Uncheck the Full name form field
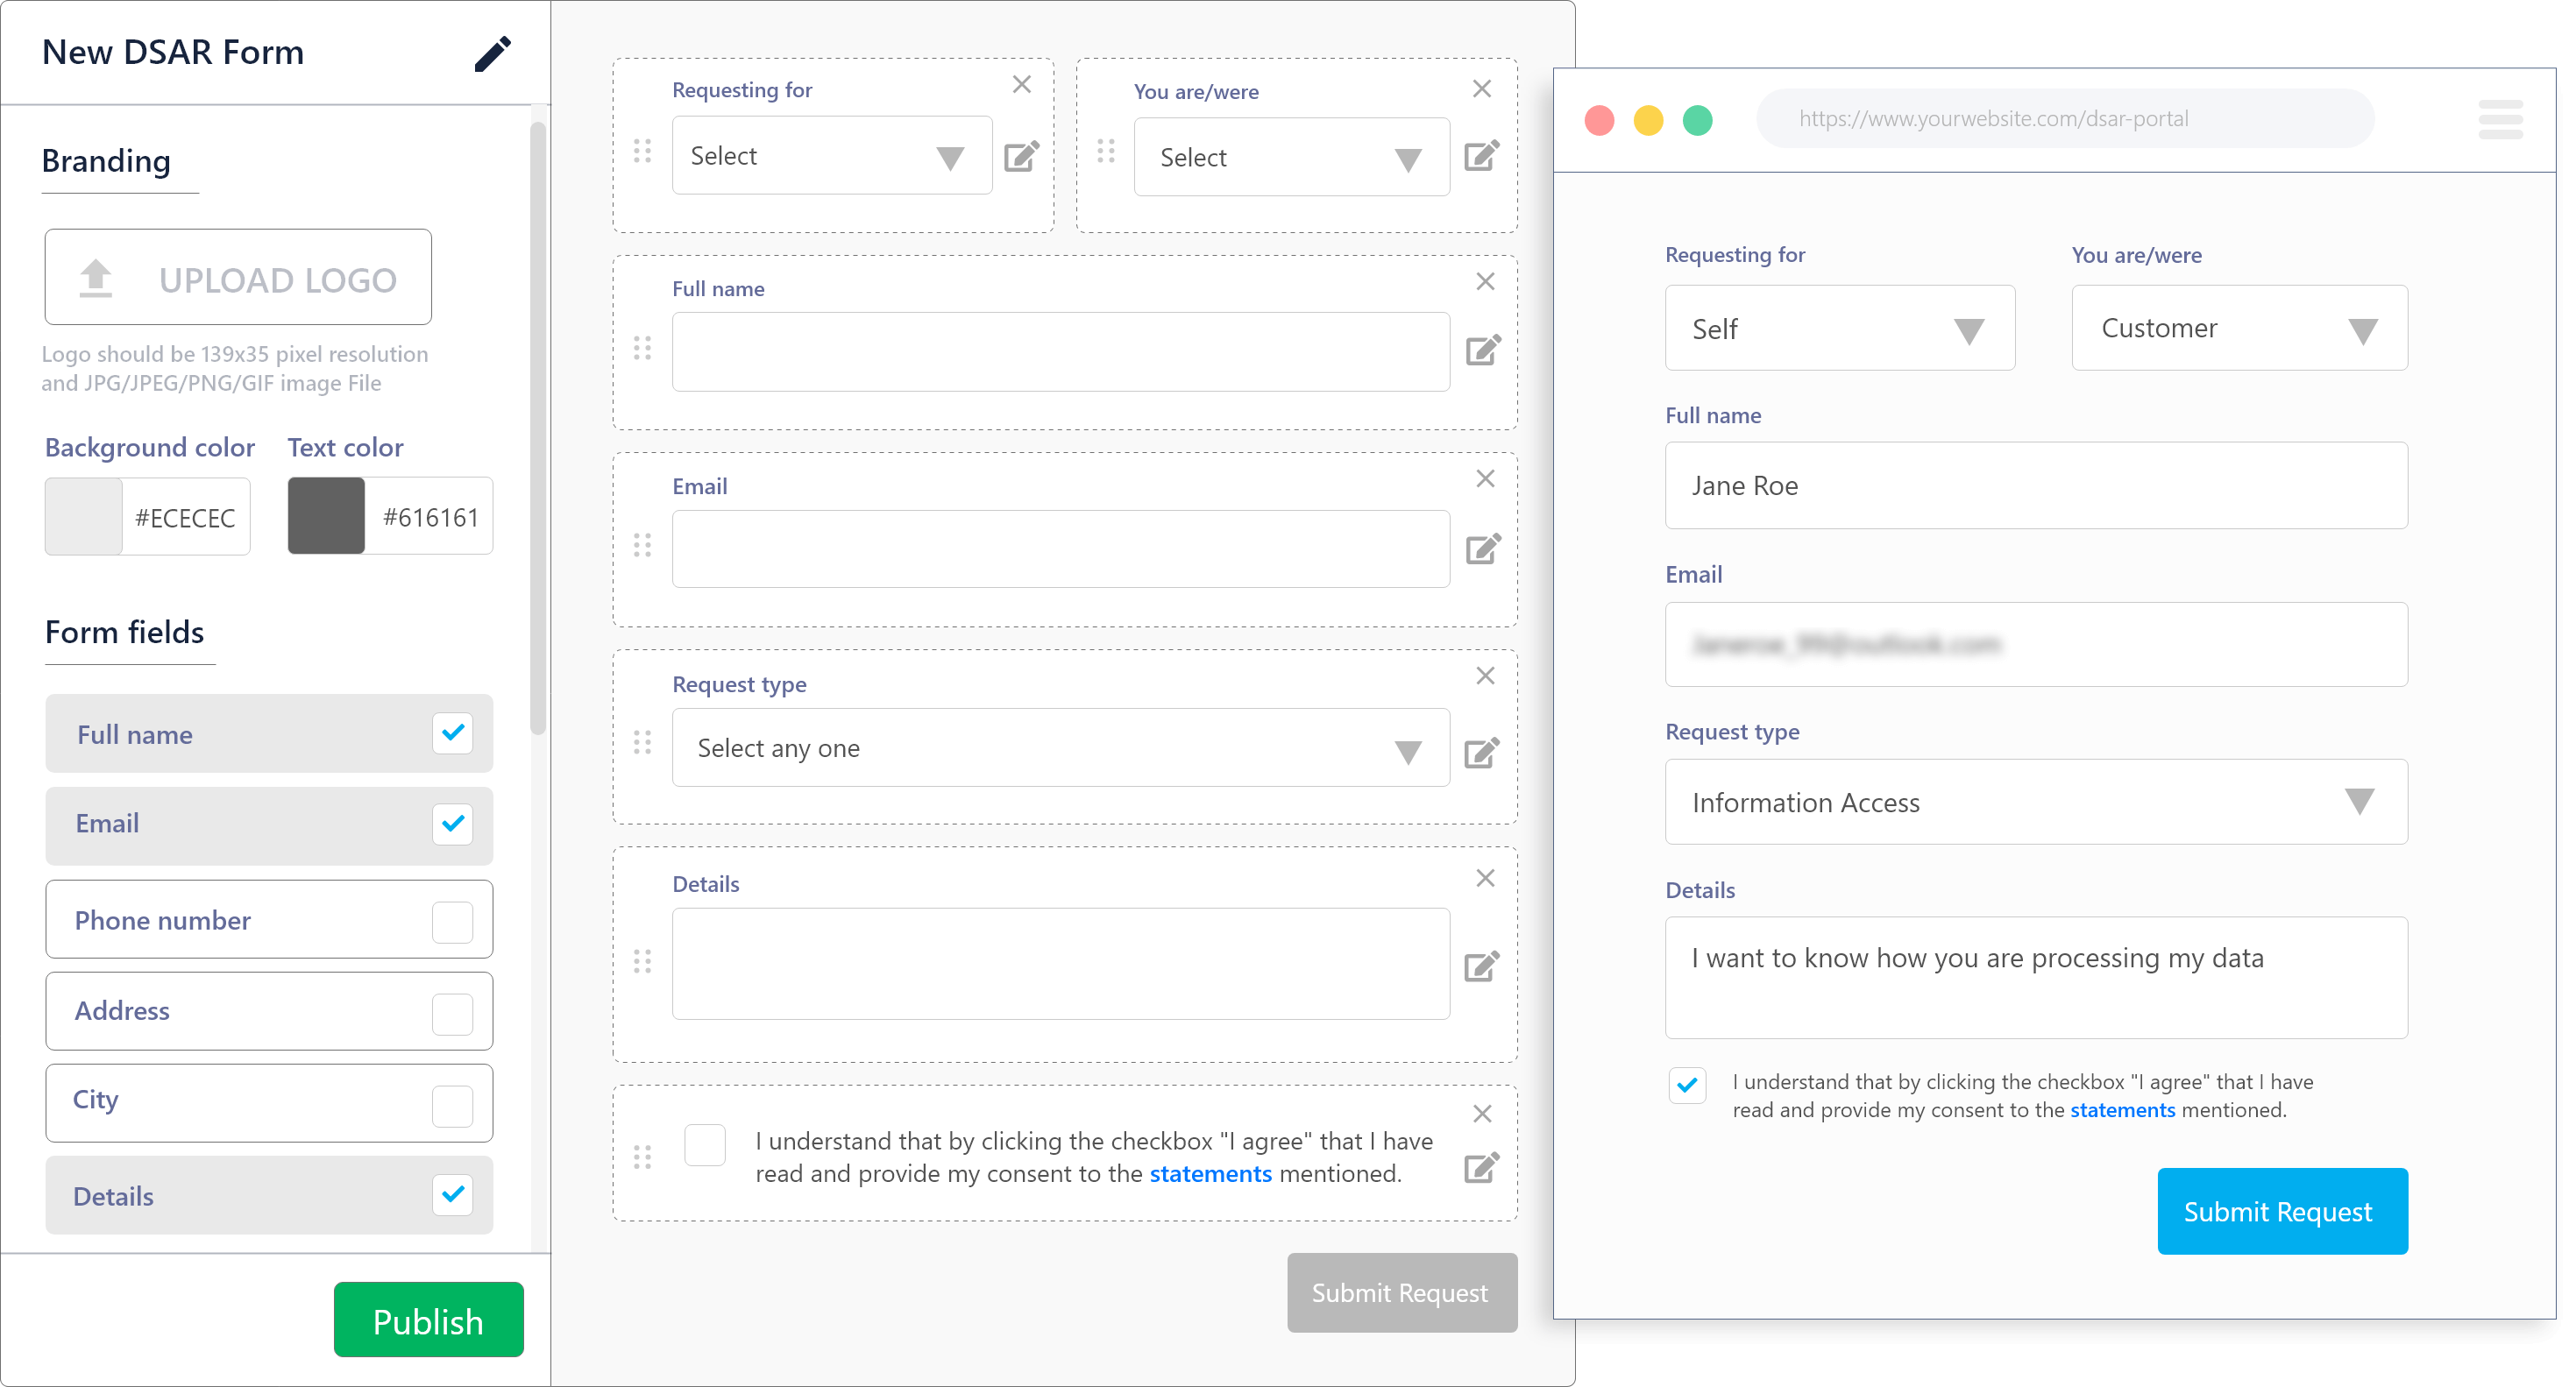Image resolution: width=2576 pixels, height=1387 pixels. pyautogui.click(x=452, y=733)
